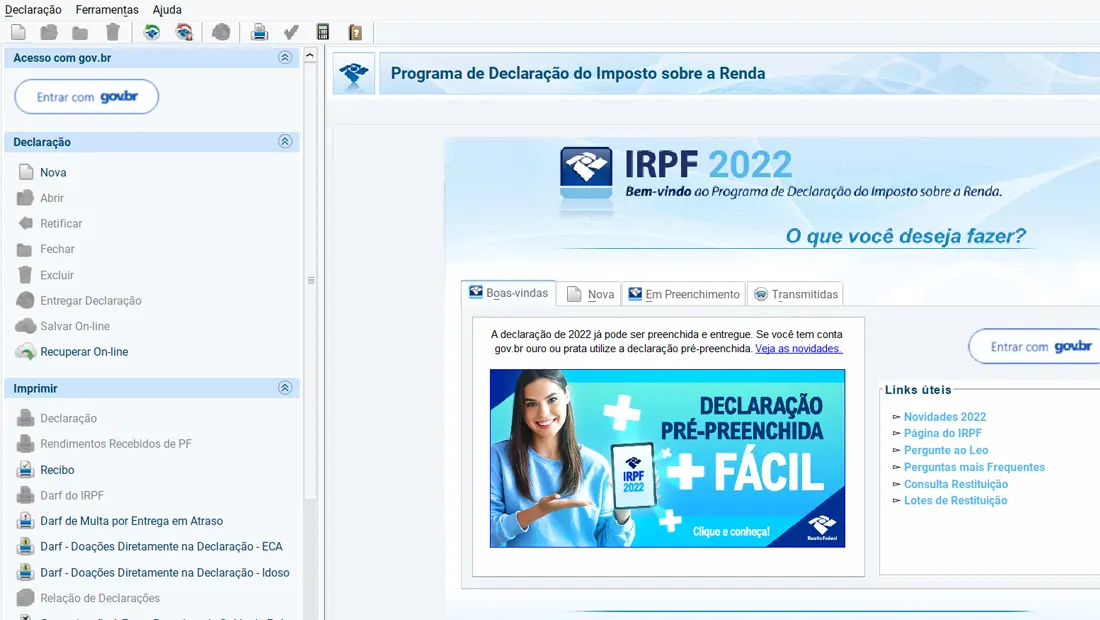
Task: Click Entregar Declaração text entry
Action: [x=90, y=300]
